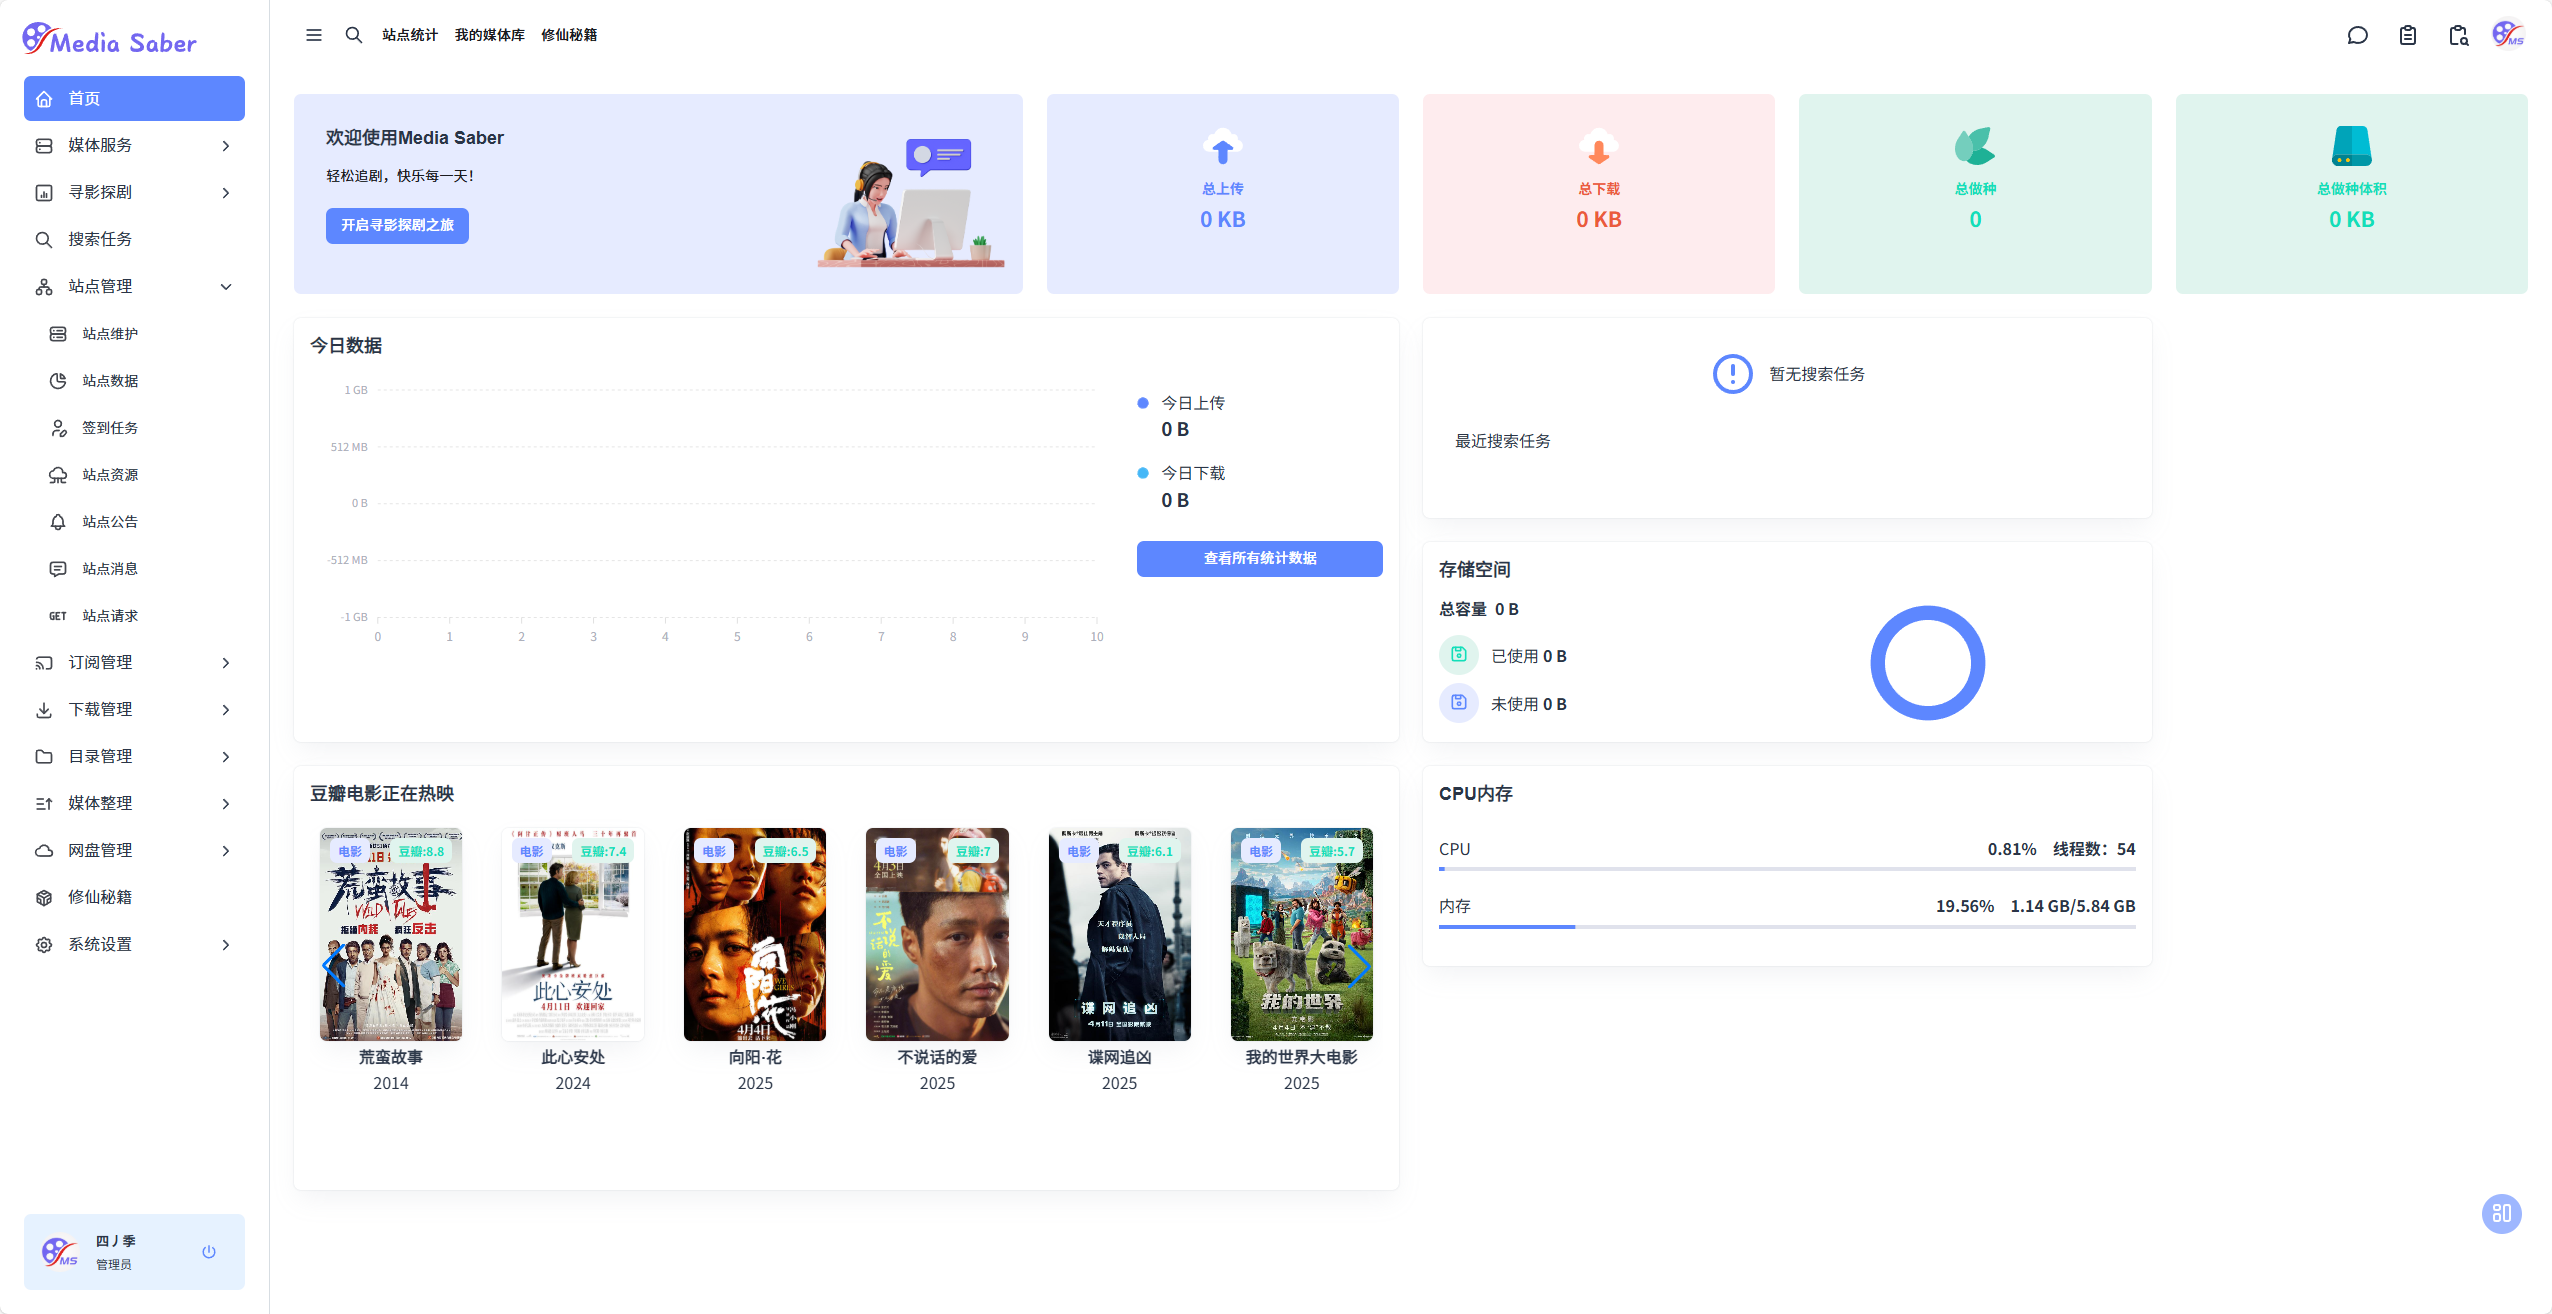Click the floating layout button at bottom right
Screen dimensions: 2552x1314
(x=2501, y=1214)
